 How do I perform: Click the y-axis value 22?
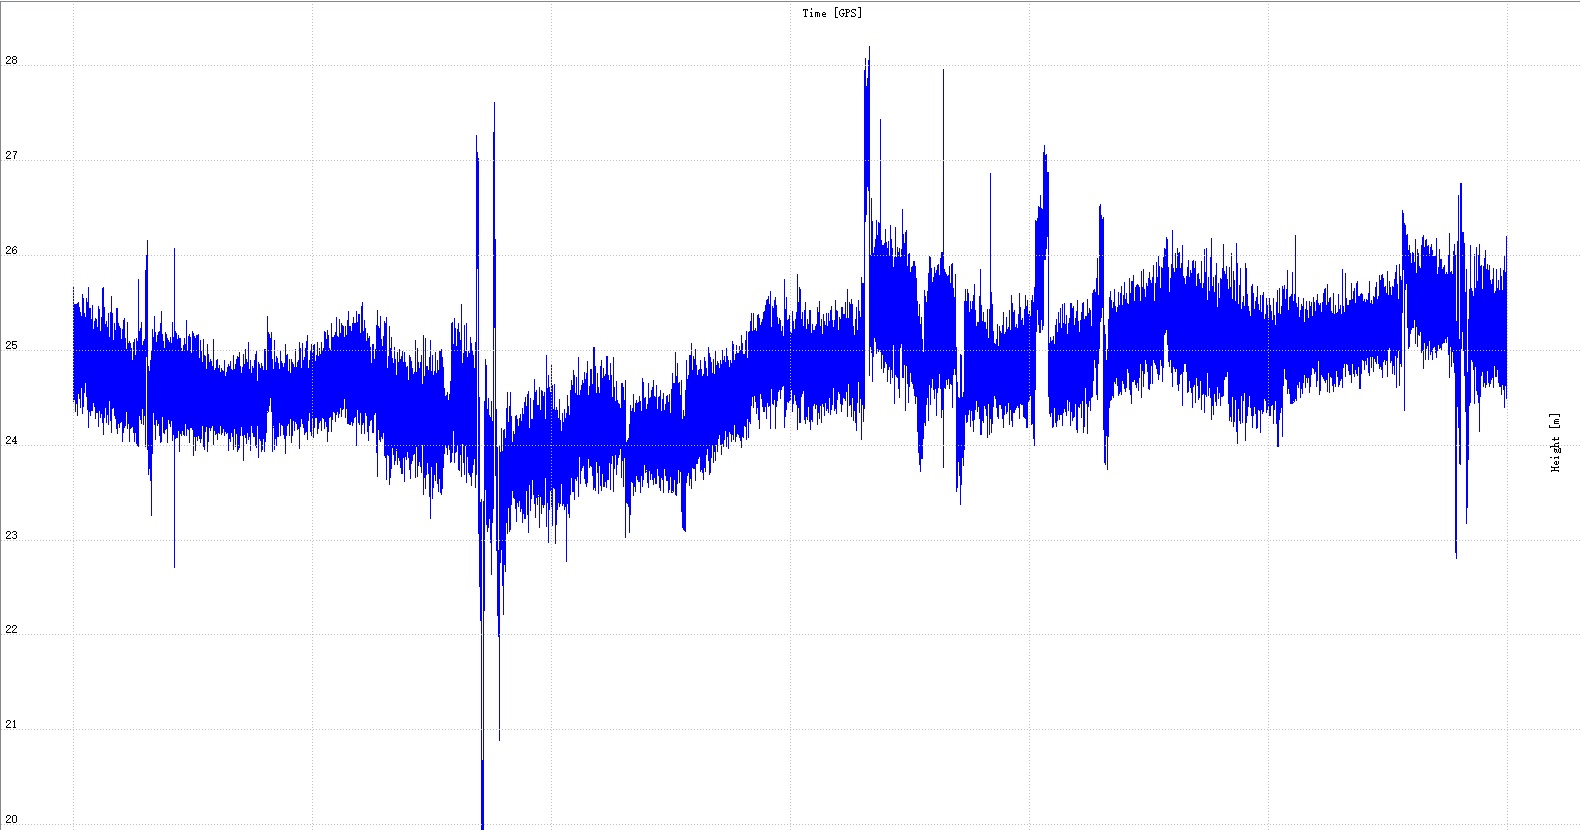[12, 630]
